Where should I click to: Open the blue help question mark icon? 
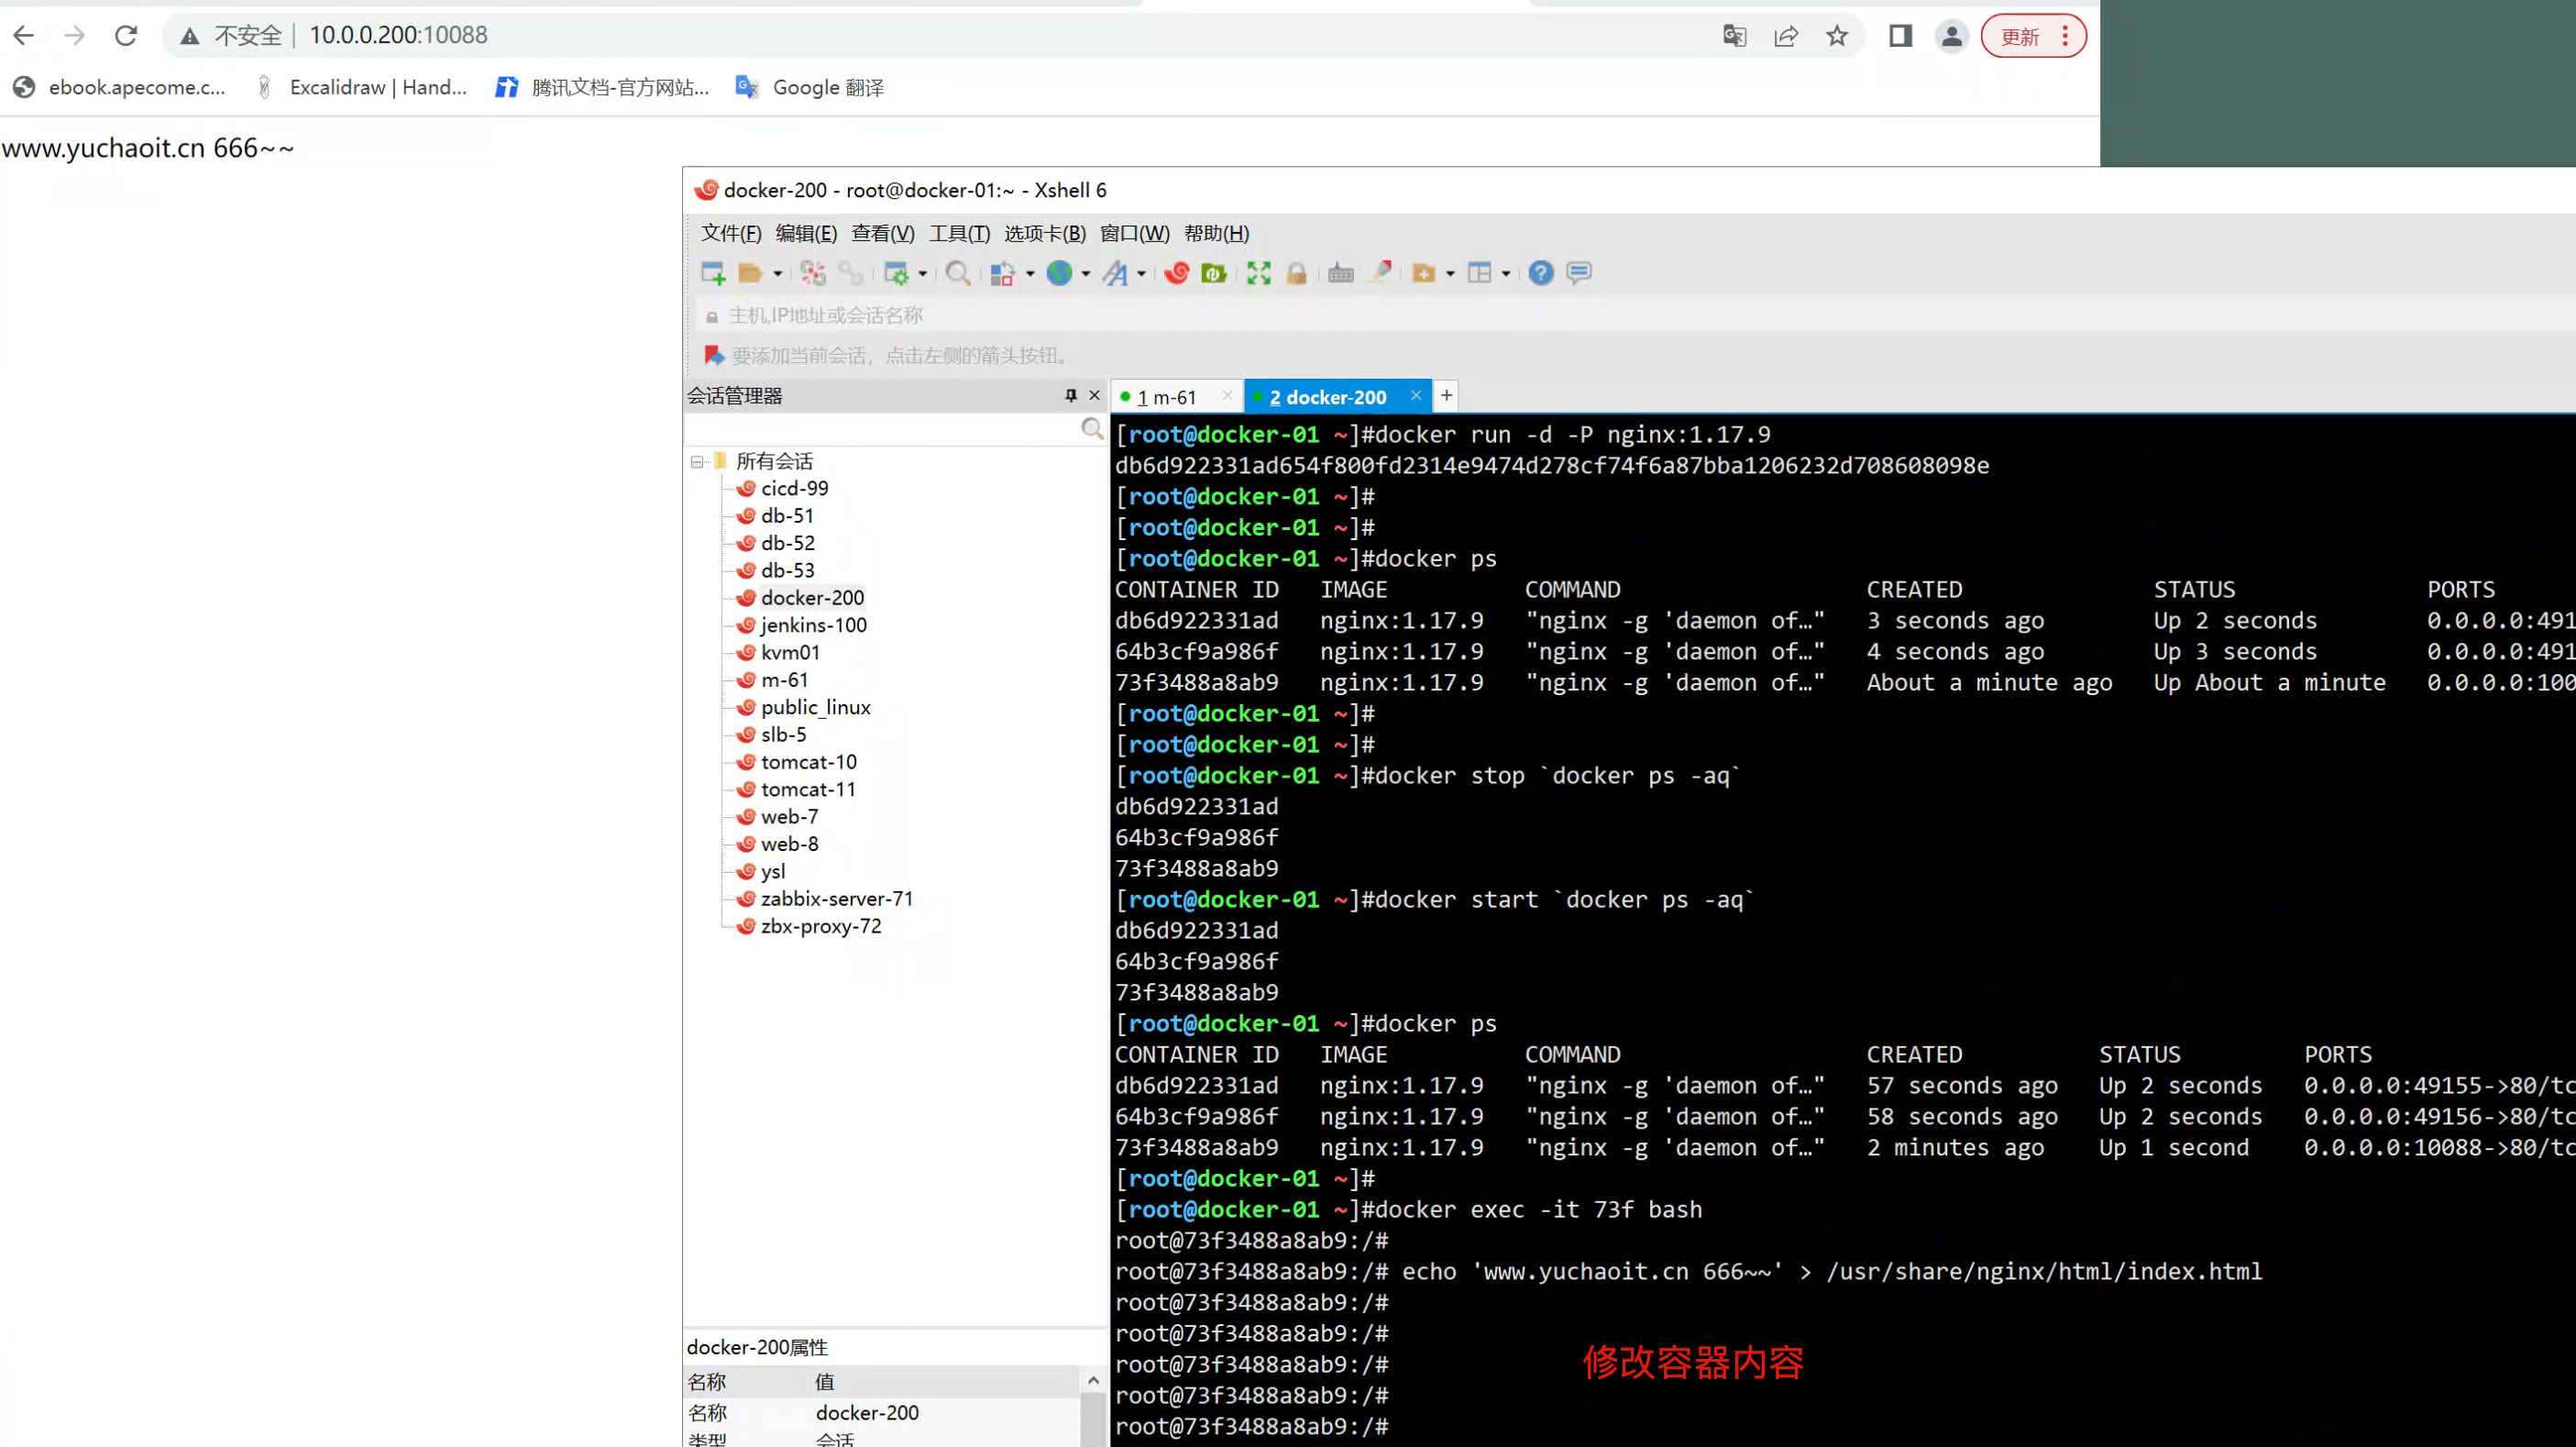click(x=1540, y=273)
